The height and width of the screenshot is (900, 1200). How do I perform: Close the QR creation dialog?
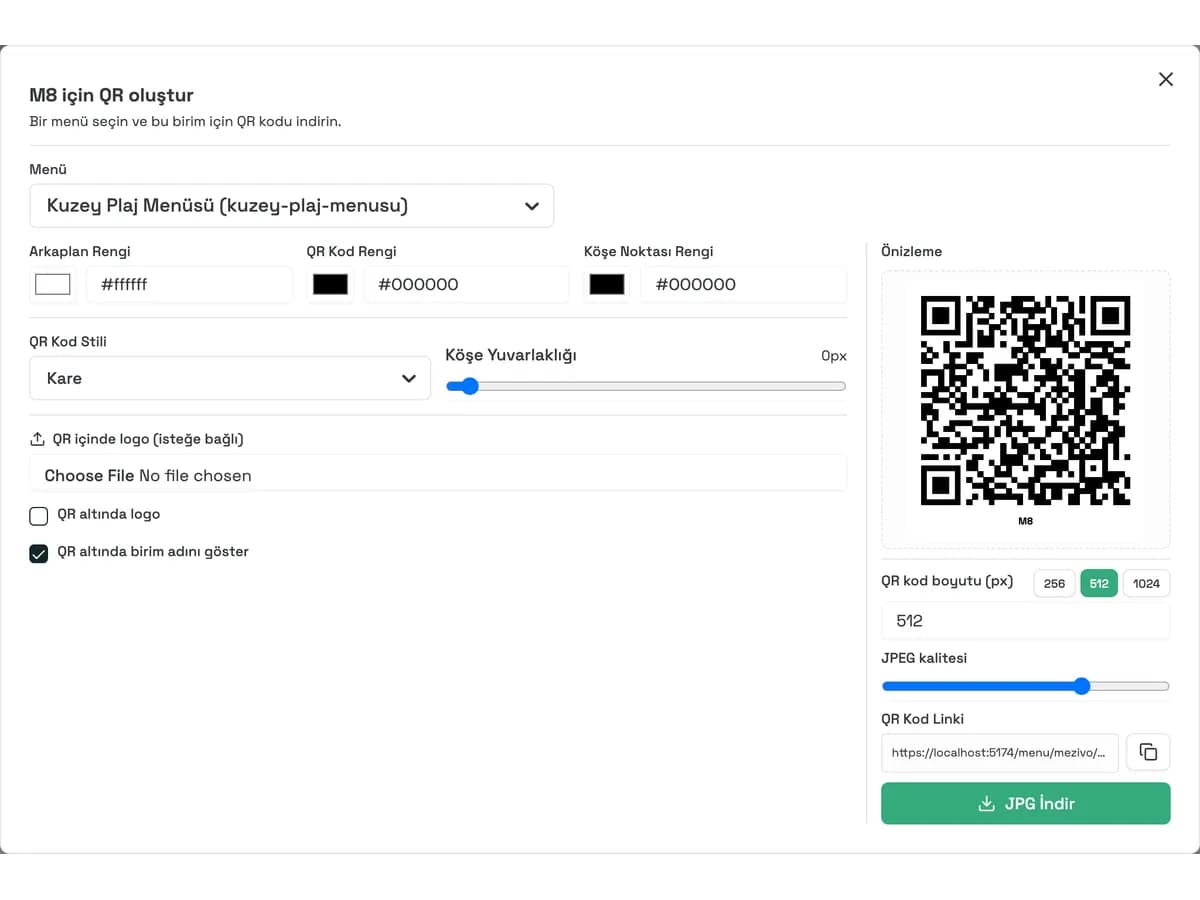pos(1165,79)
